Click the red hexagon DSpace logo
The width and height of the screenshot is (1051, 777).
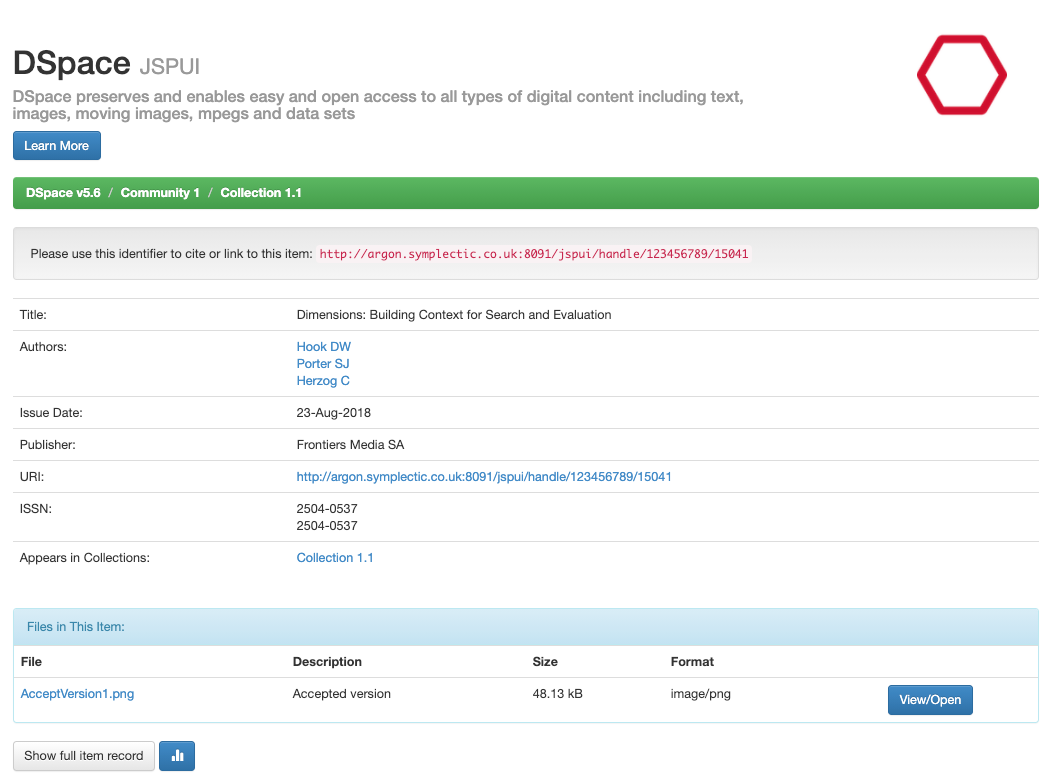[961, 75]
